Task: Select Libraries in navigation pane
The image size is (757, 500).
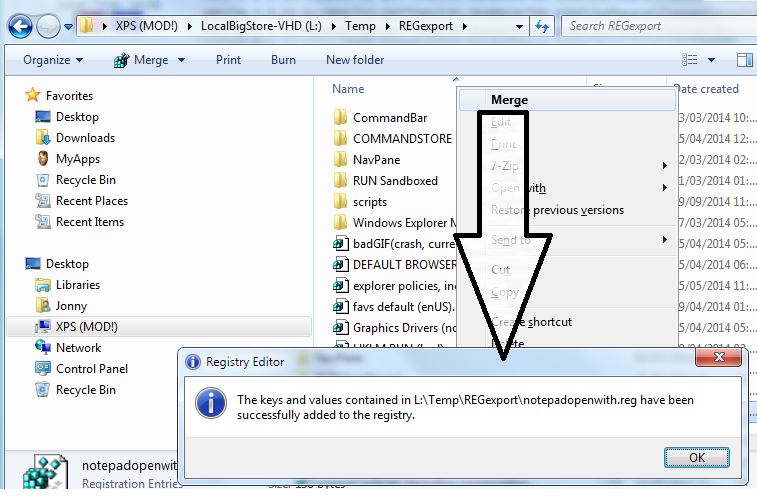Action: 68,285
